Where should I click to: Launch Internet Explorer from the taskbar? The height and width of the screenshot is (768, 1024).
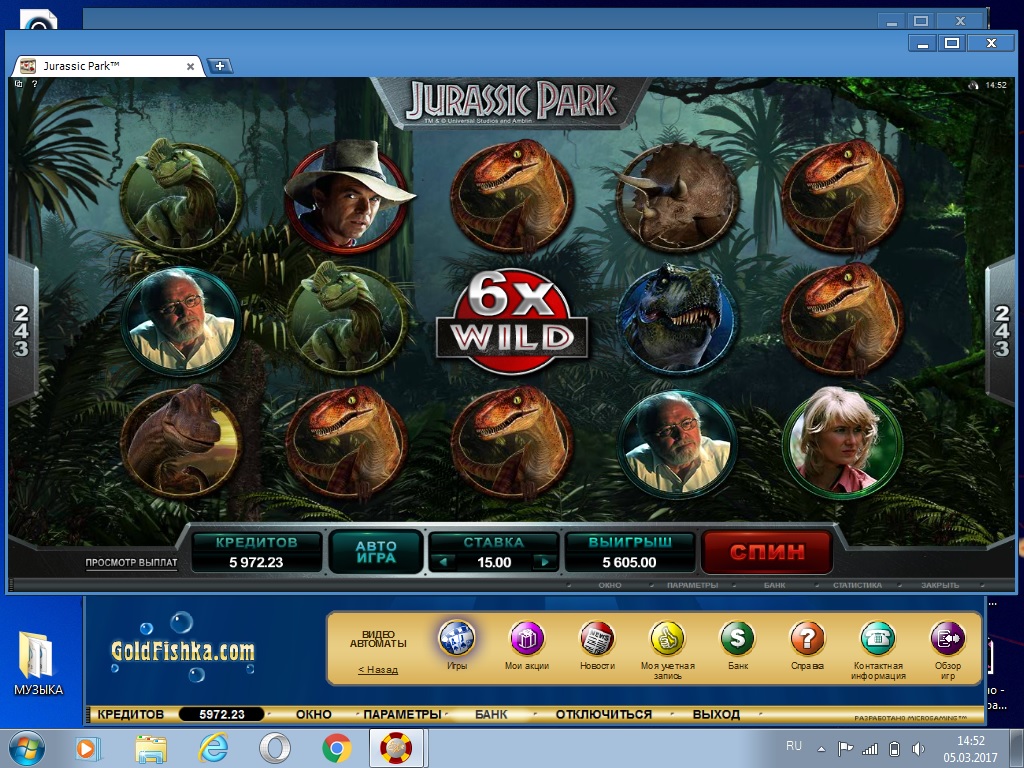213,748
